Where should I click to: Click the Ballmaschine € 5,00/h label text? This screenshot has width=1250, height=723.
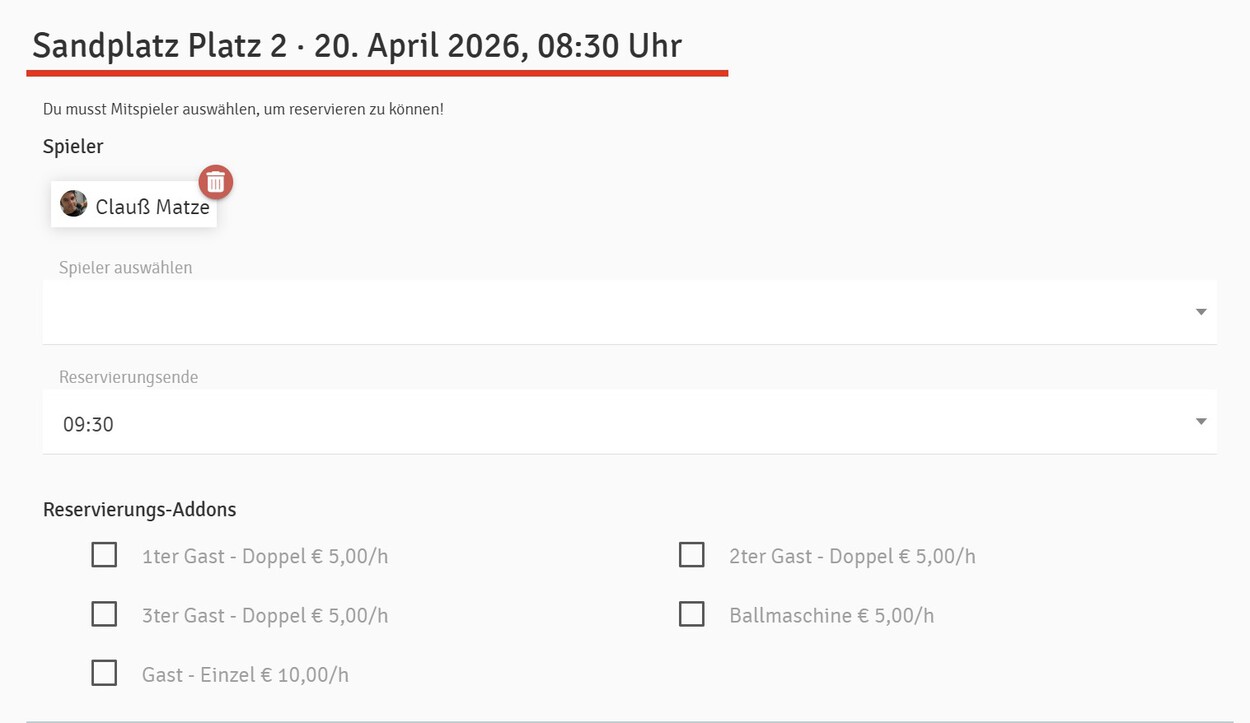pyautogui.click(x=831, y=616)
